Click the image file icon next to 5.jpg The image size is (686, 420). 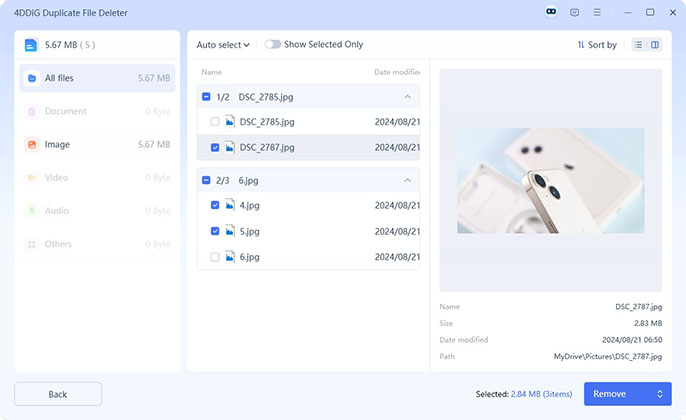pyautogui.click(x=230, y=231)
